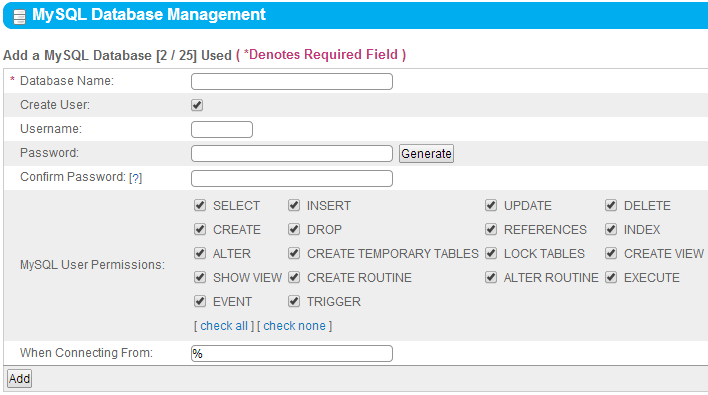Open the Confirm Password help [?] link
The width and height of the screenshot is (708, 395).
(x=135, y=178)
